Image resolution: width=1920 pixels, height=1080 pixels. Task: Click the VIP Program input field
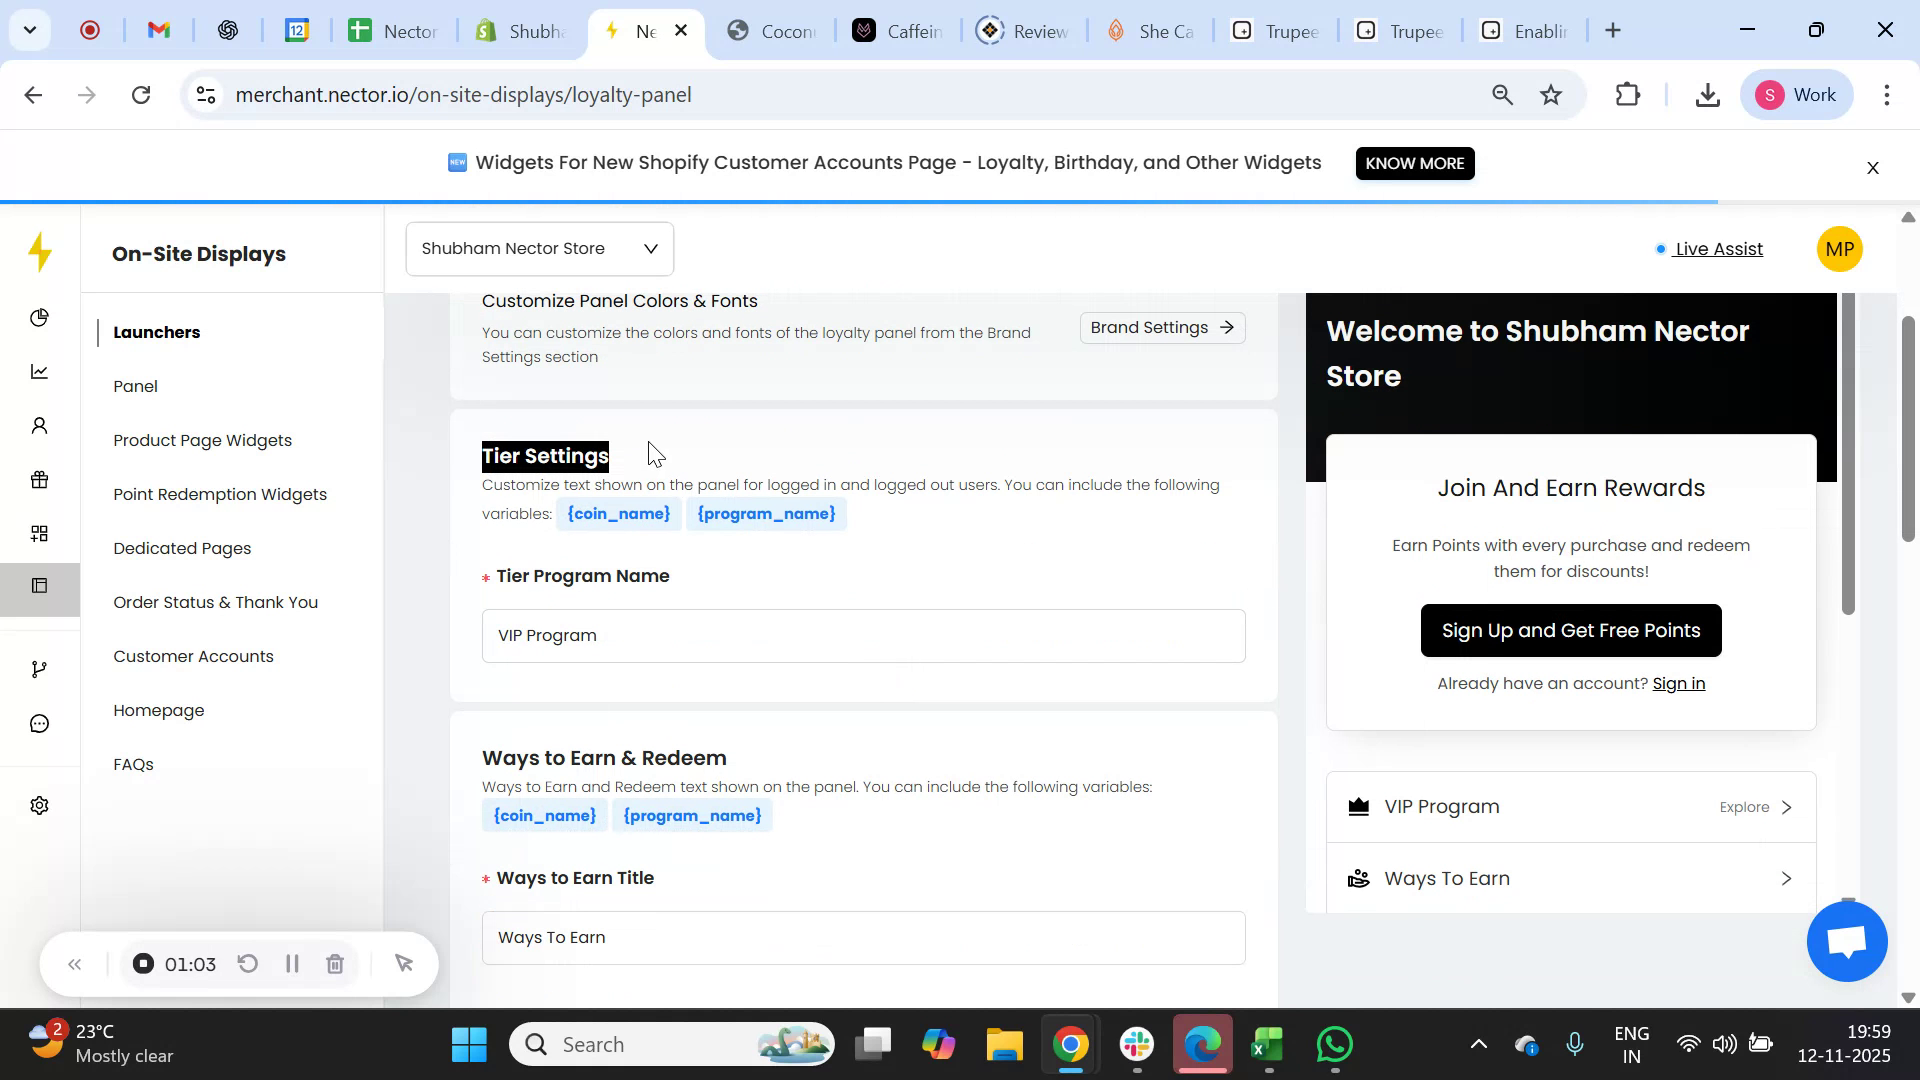coord(862,635)
